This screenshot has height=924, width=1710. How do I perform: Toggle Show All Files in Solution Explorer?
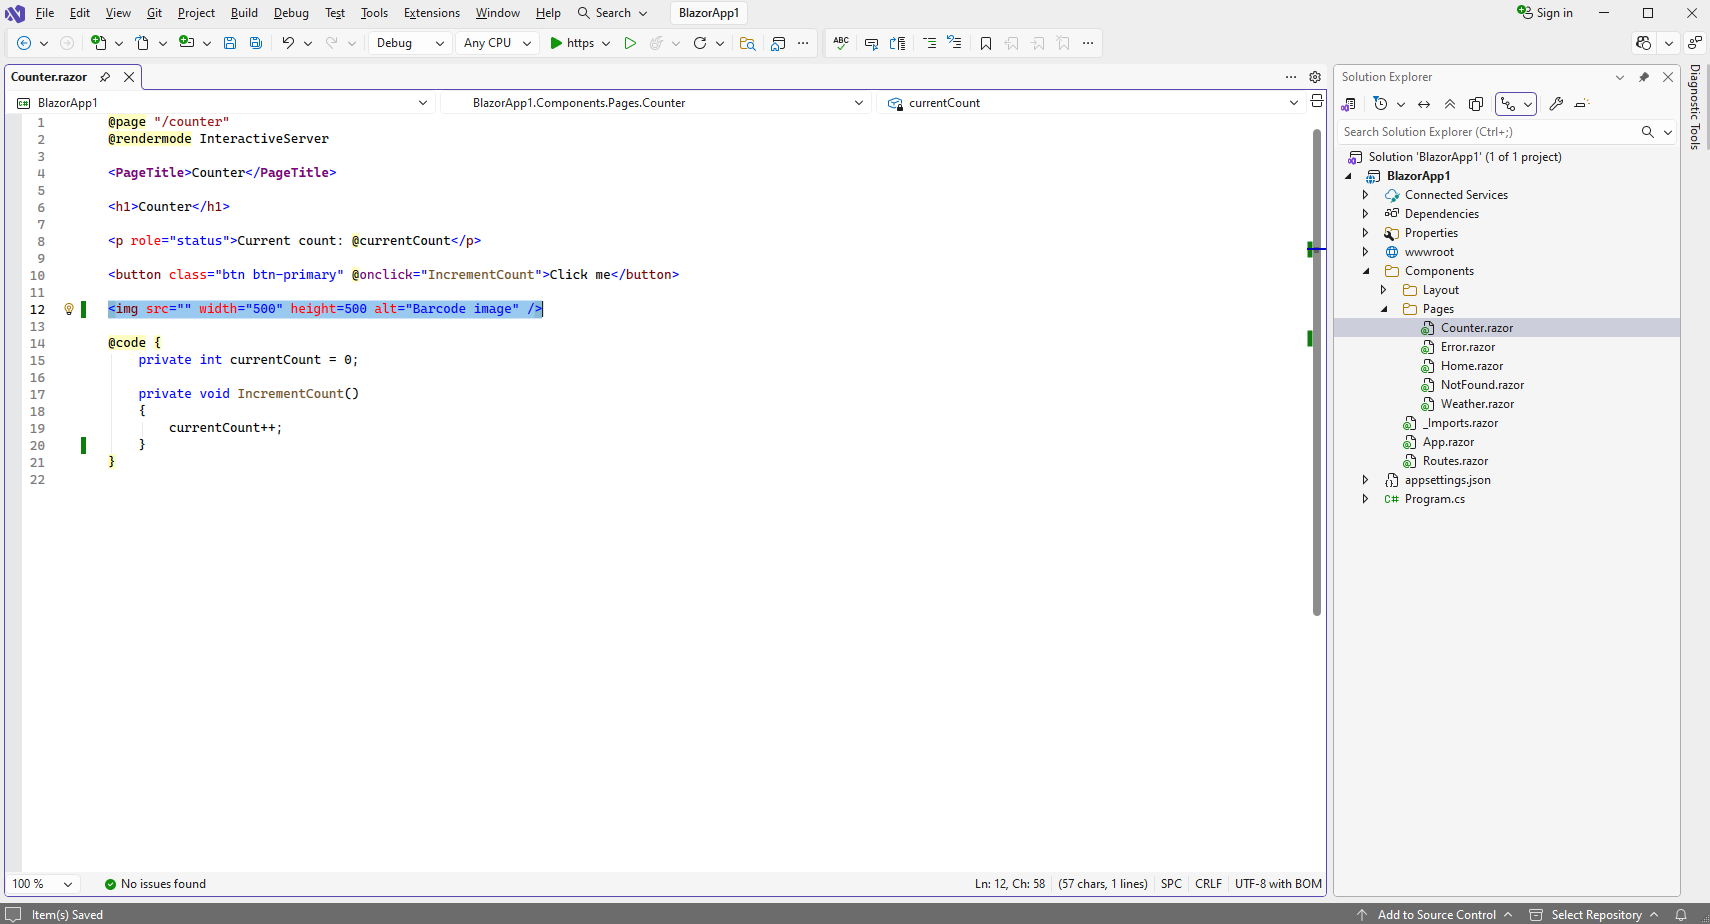coord(1476,104)
